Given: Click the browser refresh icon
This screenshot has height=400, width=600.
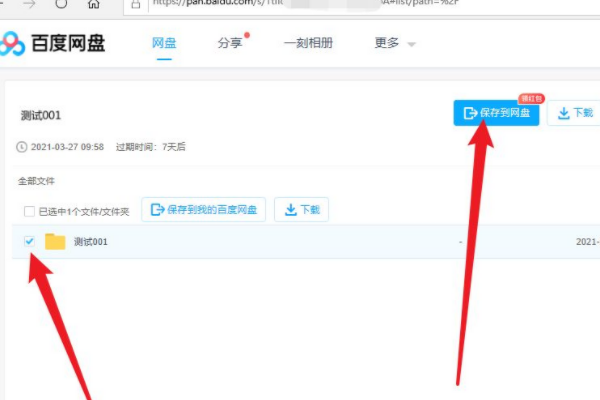Looking at the screenshot, I should (x=61, y=3).
